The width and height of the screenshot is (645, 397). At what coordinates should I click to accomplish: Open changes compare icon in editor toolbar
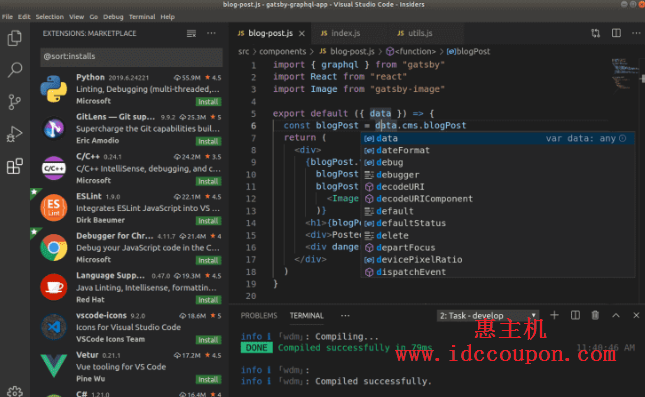[x=596, y=33]
